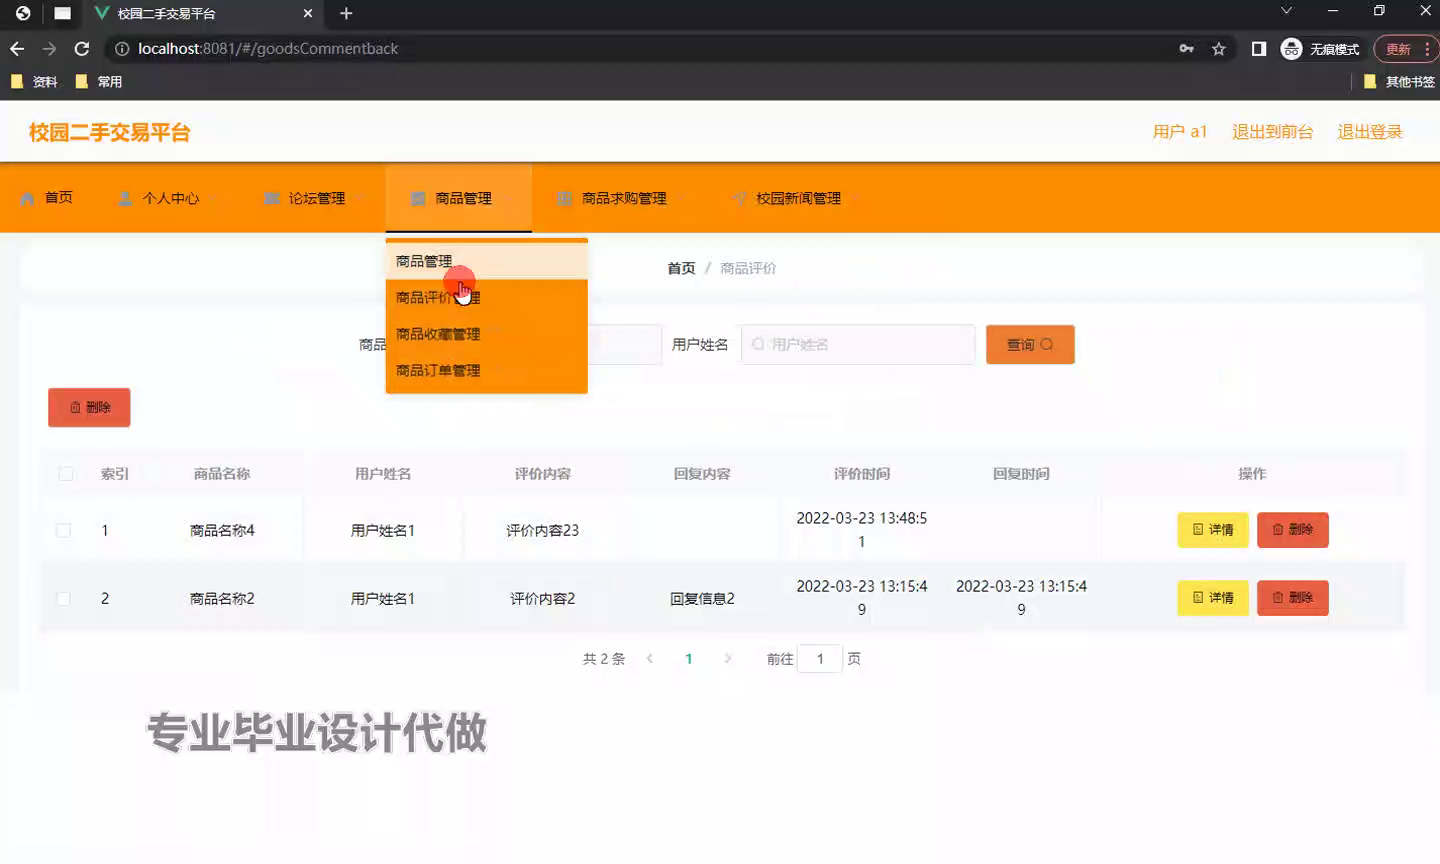Image resolution: width=1440 pixels, height=864 pixels.
Task: Click the 商品名称 column header
Action: pyautogui.click(x=222, y=474)
